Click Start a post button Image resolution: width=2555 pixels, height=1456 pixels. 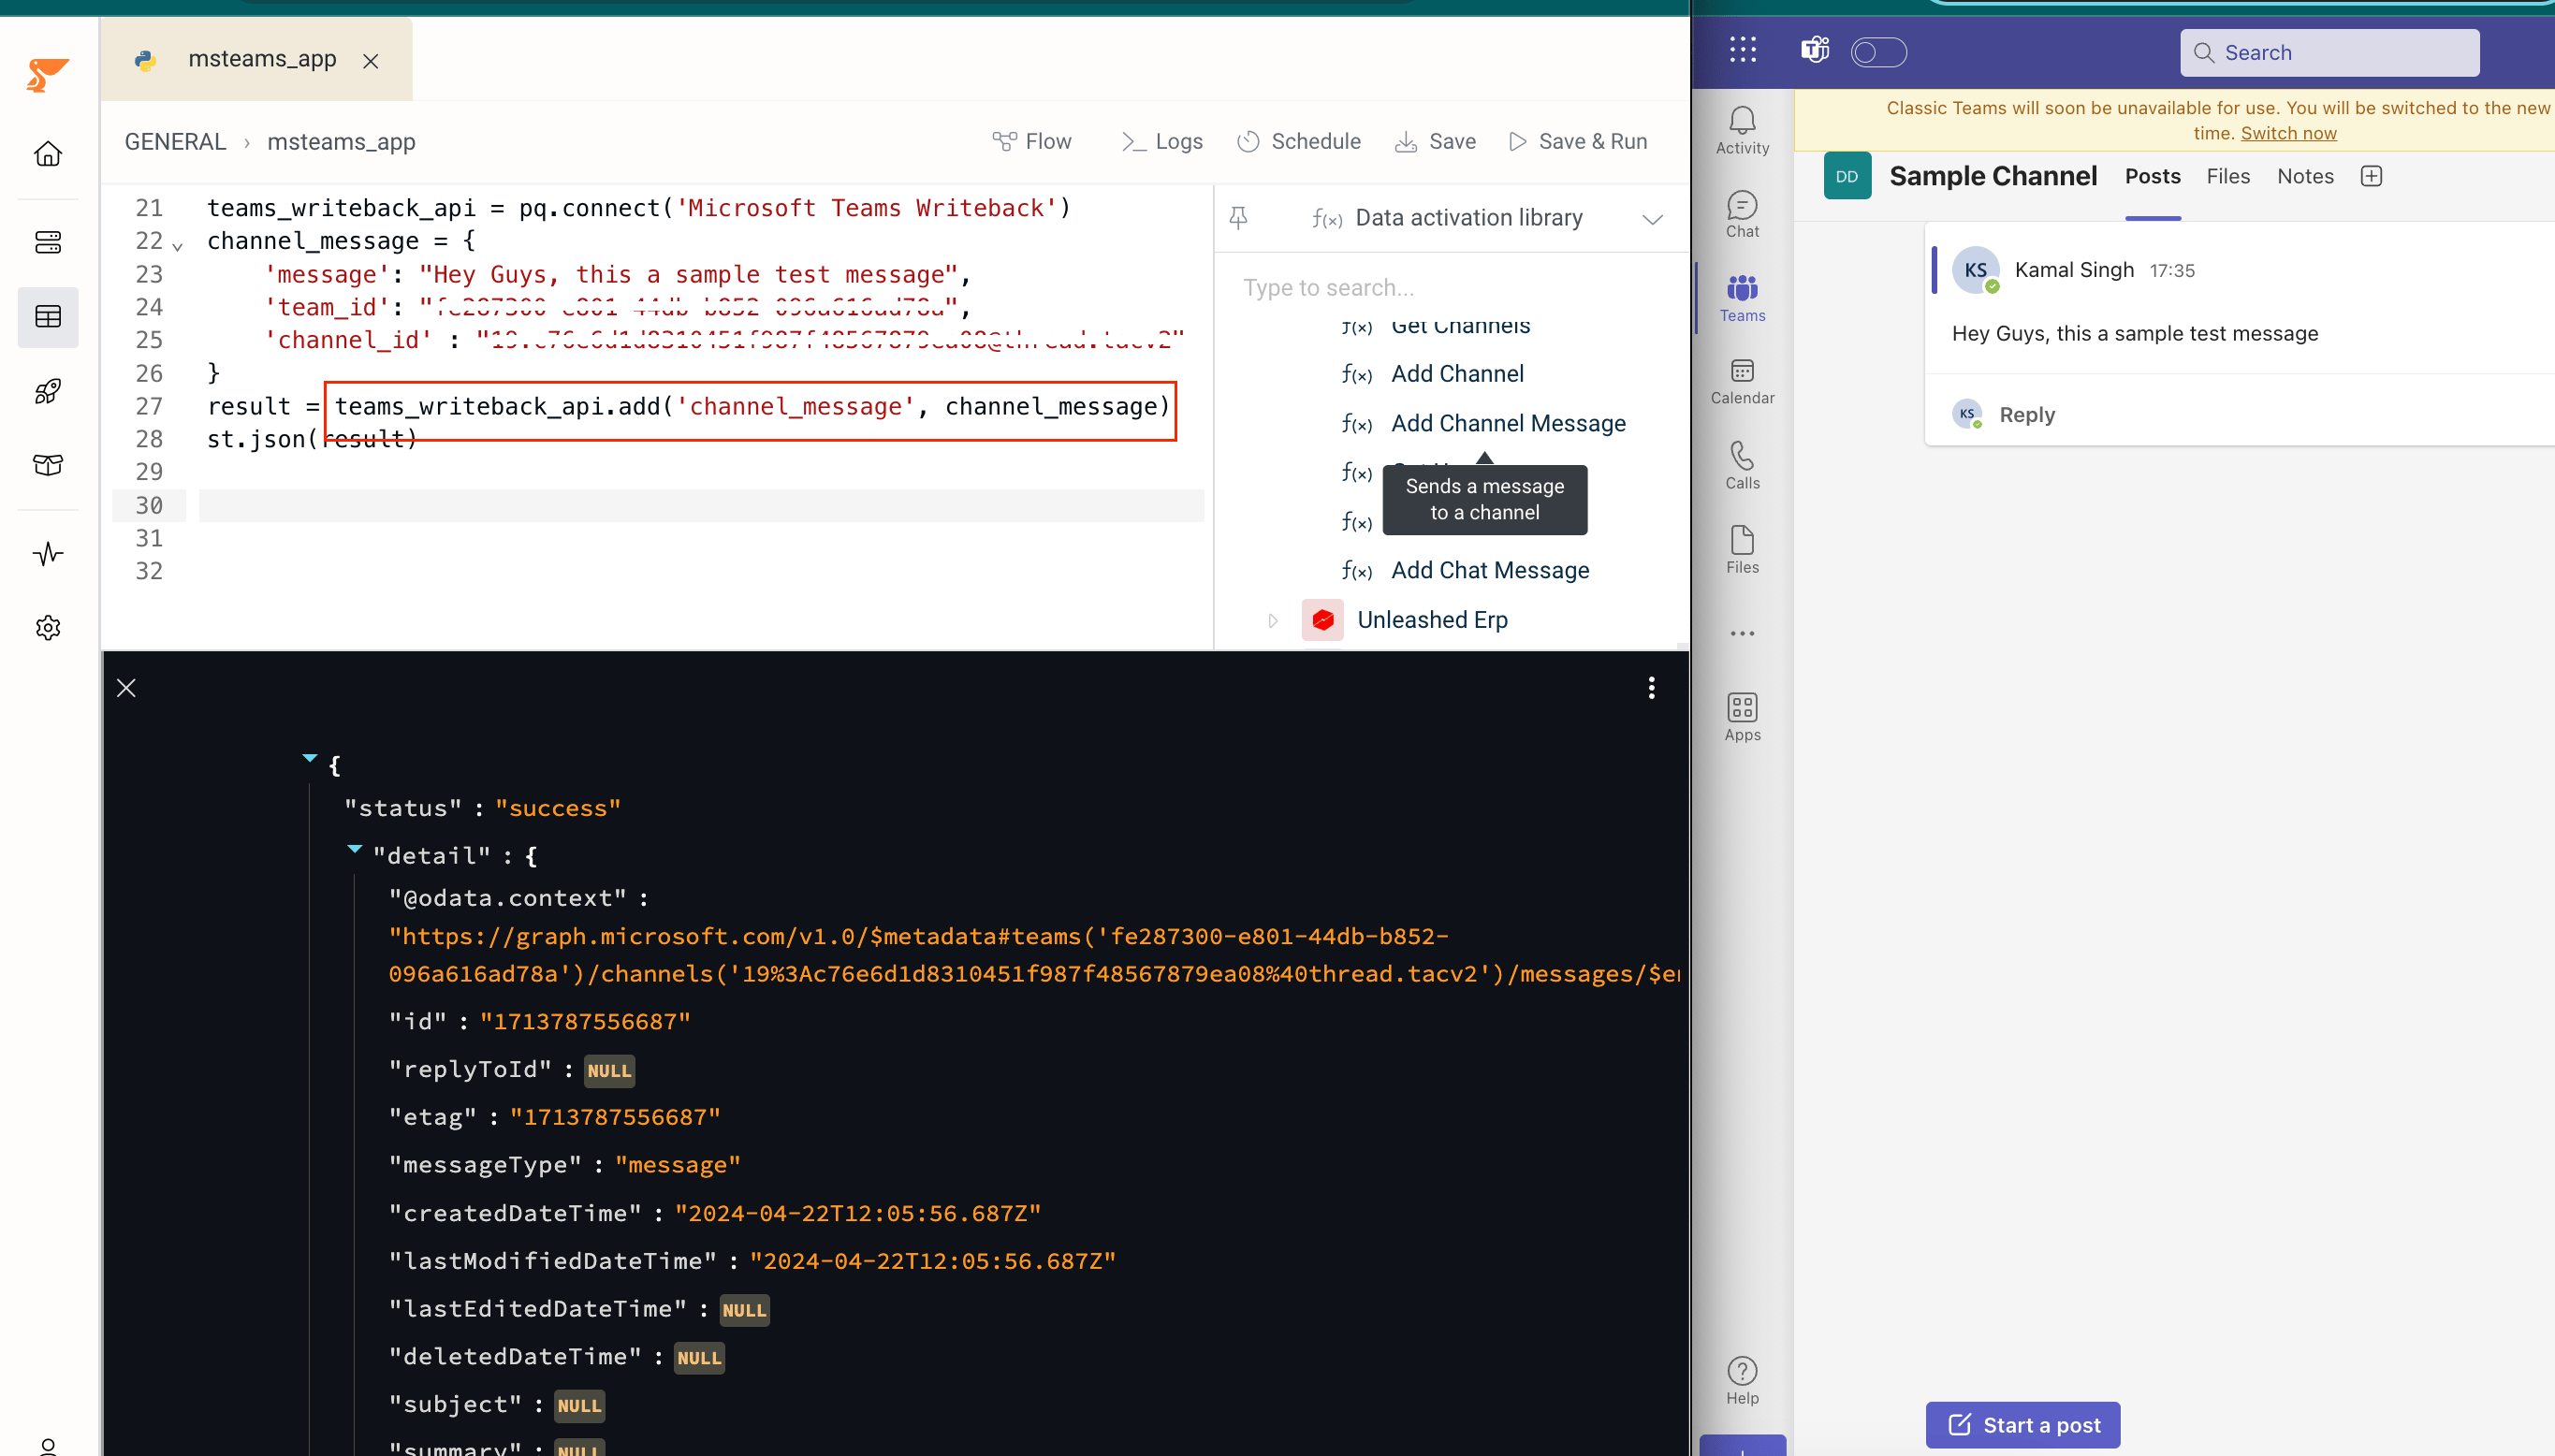click(2022, 1425)
